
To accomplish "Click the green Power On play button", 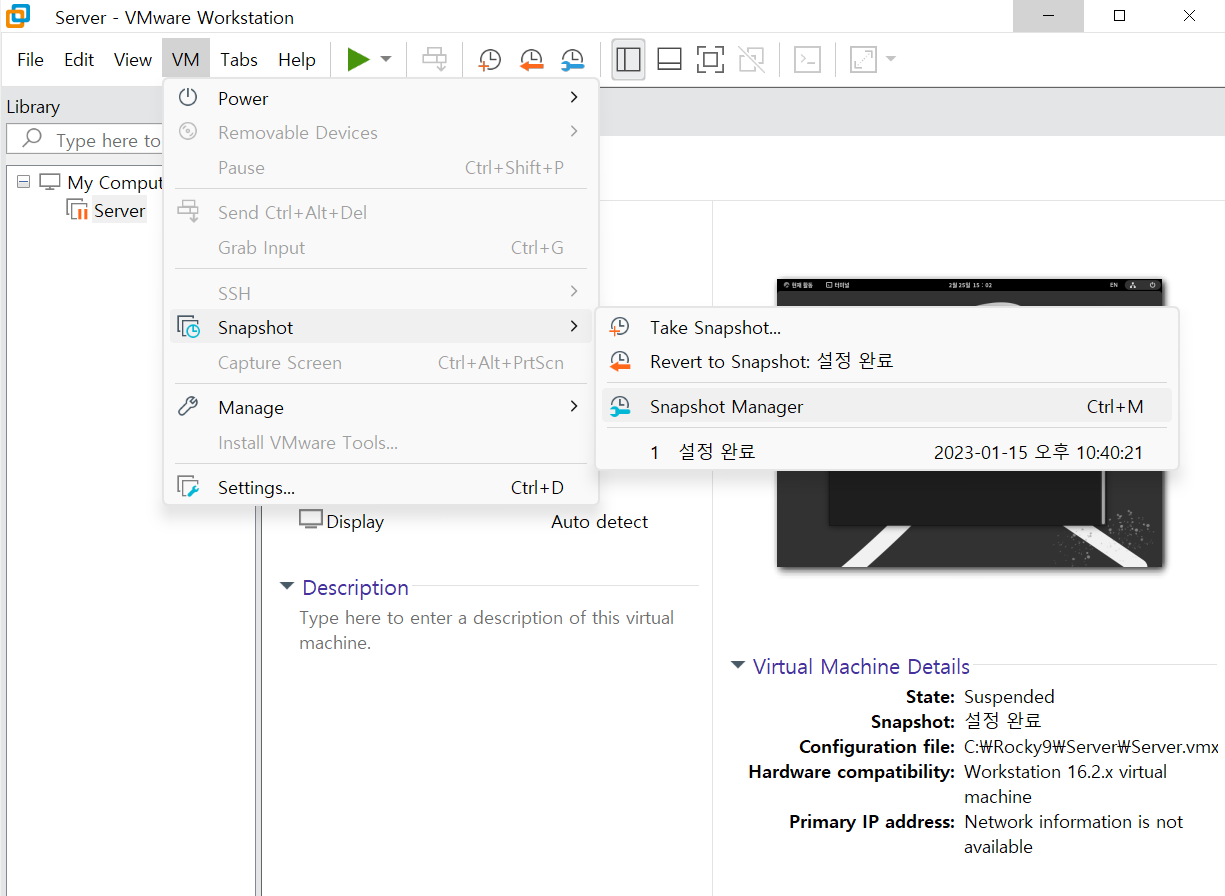I will pos(358,60).
